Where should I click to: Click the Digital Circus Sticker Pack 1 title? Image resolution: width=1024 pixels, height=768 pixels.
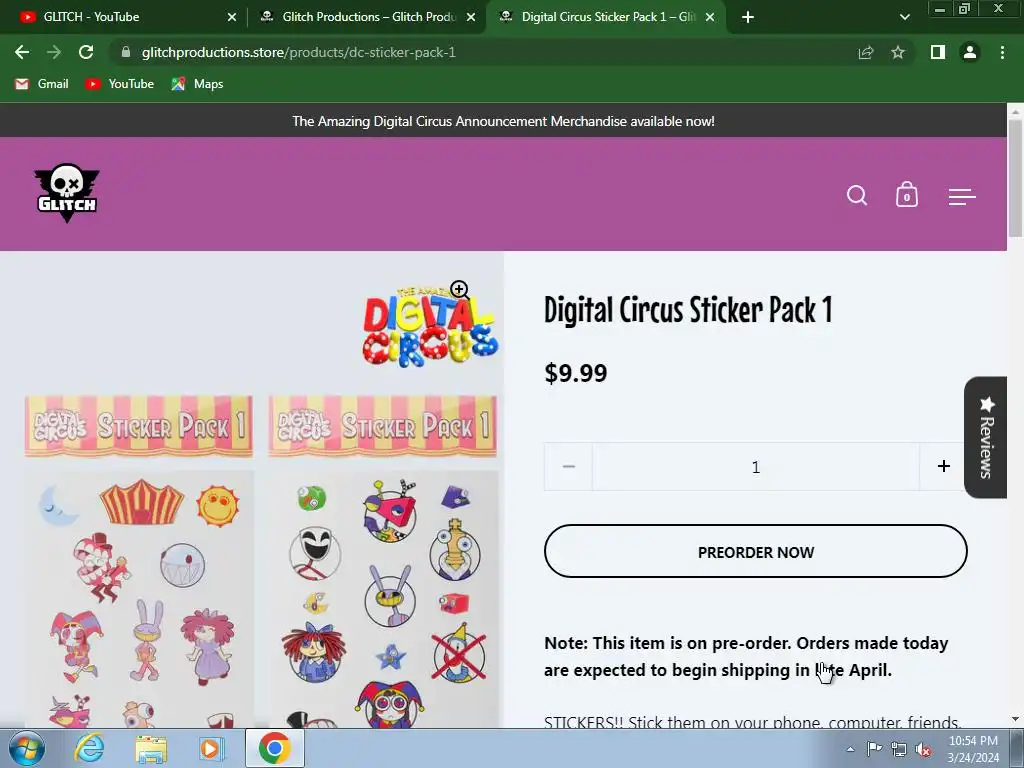tap(688, 310)
